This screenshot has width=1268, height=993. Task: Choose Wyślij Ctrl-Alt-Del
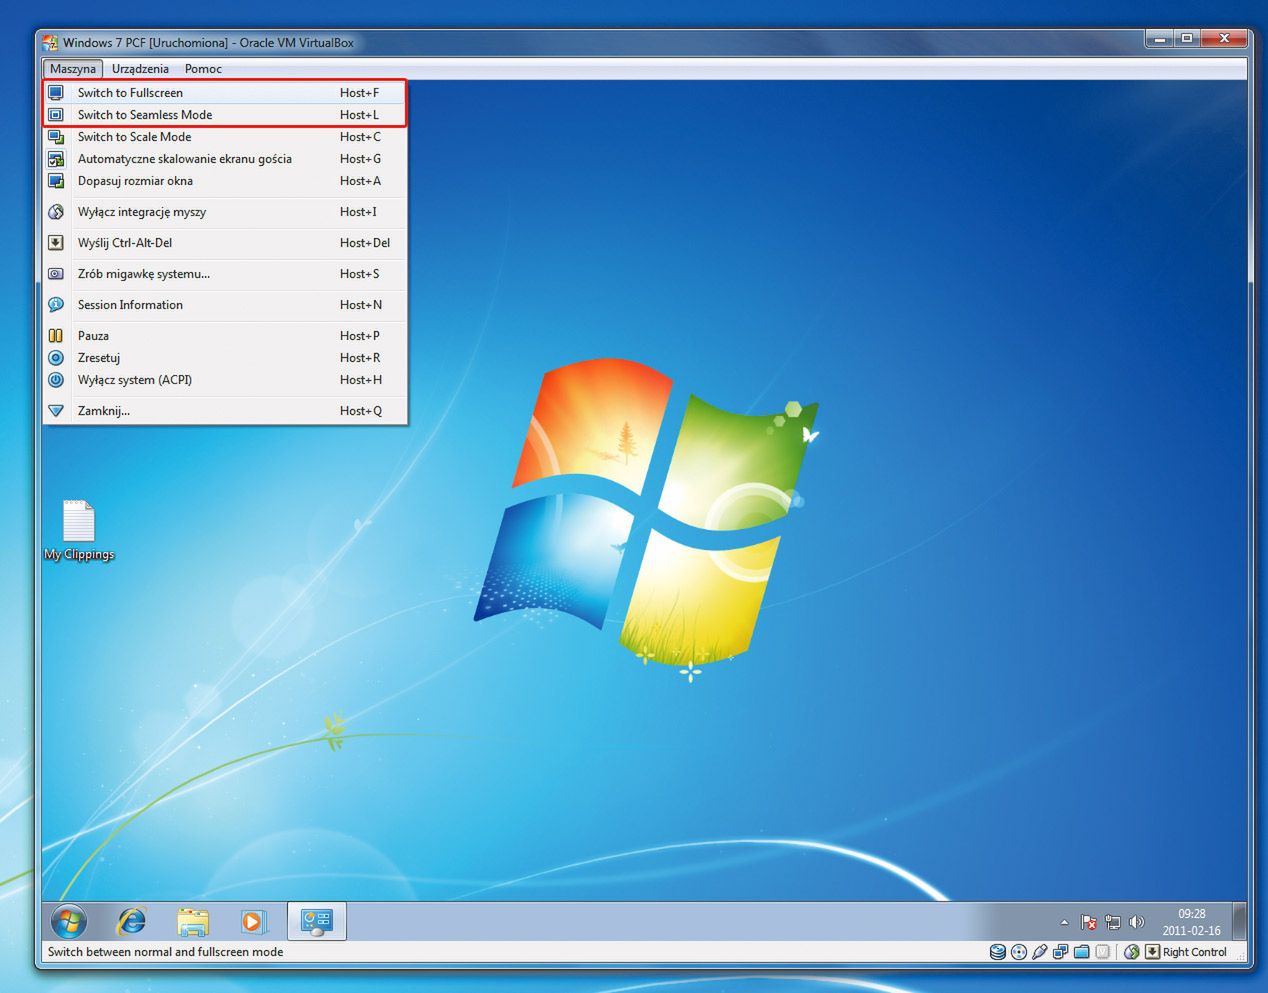225,243
